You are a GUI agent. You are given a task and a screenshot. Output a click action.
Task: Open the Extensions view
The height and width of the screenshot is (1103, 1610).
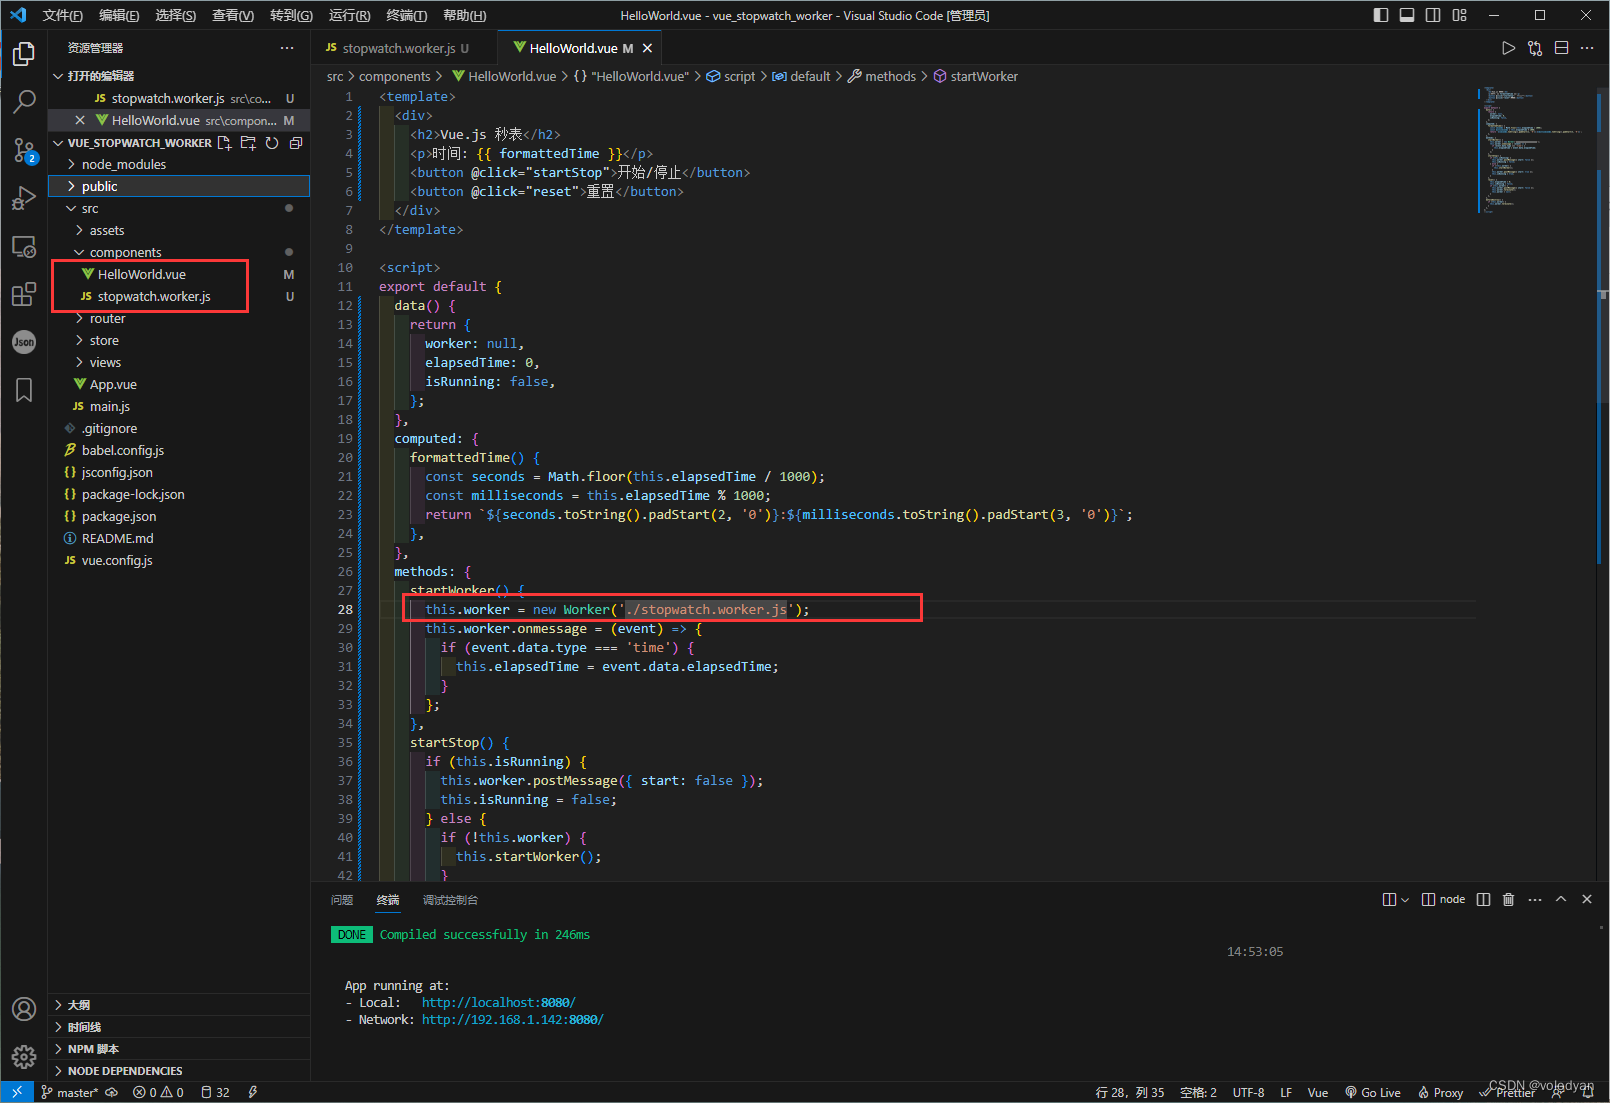24,294
